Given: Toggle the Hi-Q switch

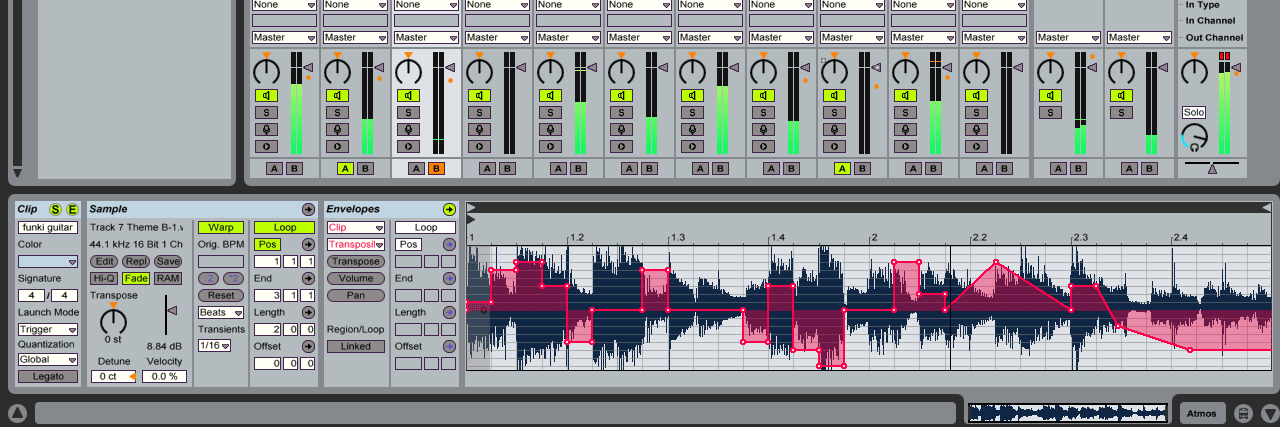Looking at the screenshot, I should 104,278.
